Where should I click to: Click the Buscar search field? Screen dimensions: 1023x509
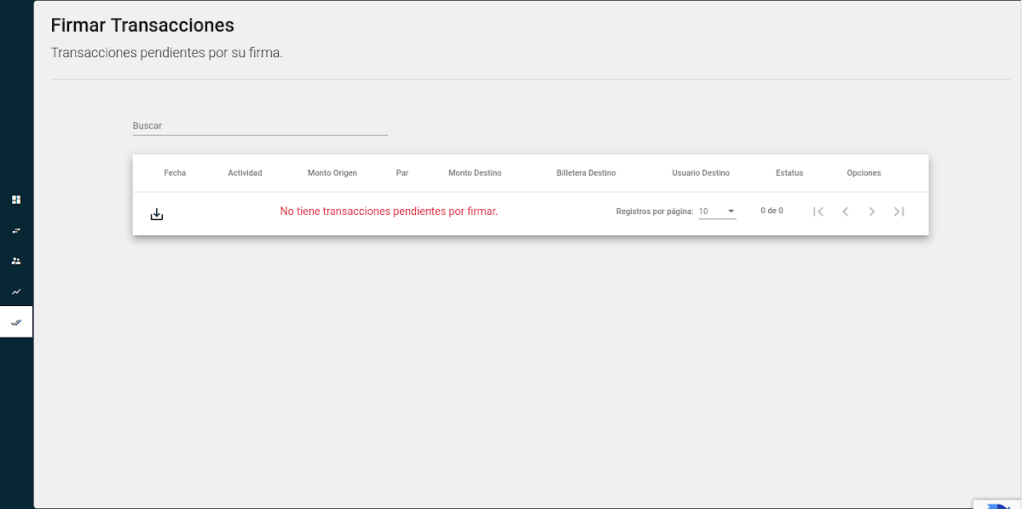click(260, 126)
